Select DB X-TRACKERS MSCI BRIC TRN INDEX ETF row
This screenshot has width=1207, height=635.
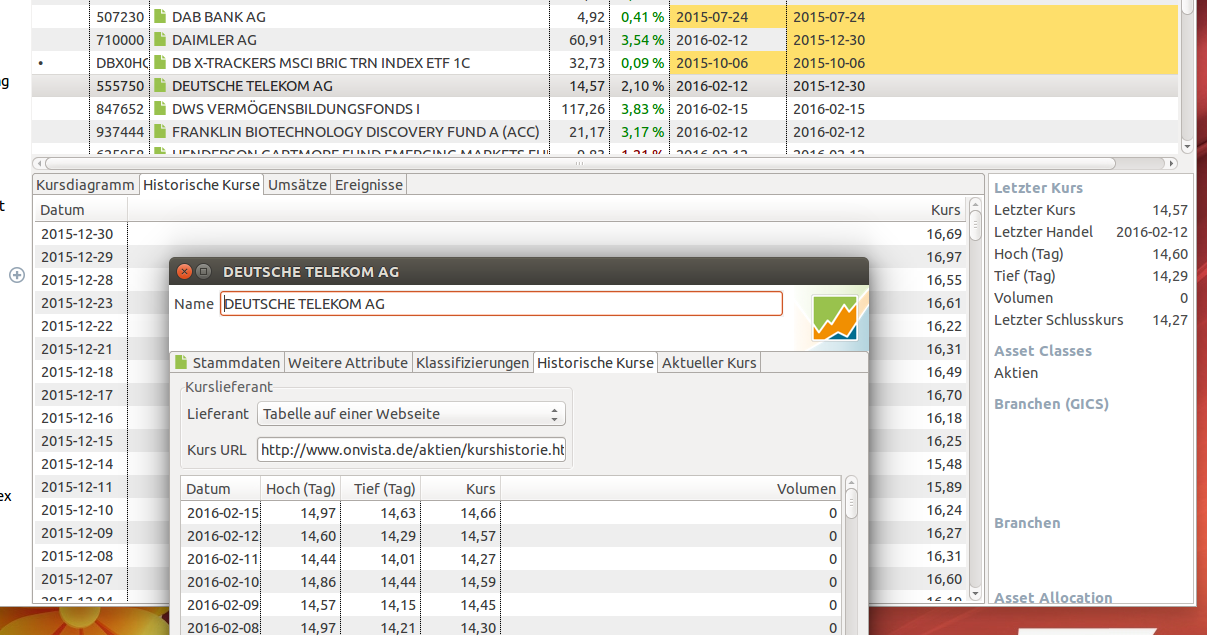tap(606, 63)
